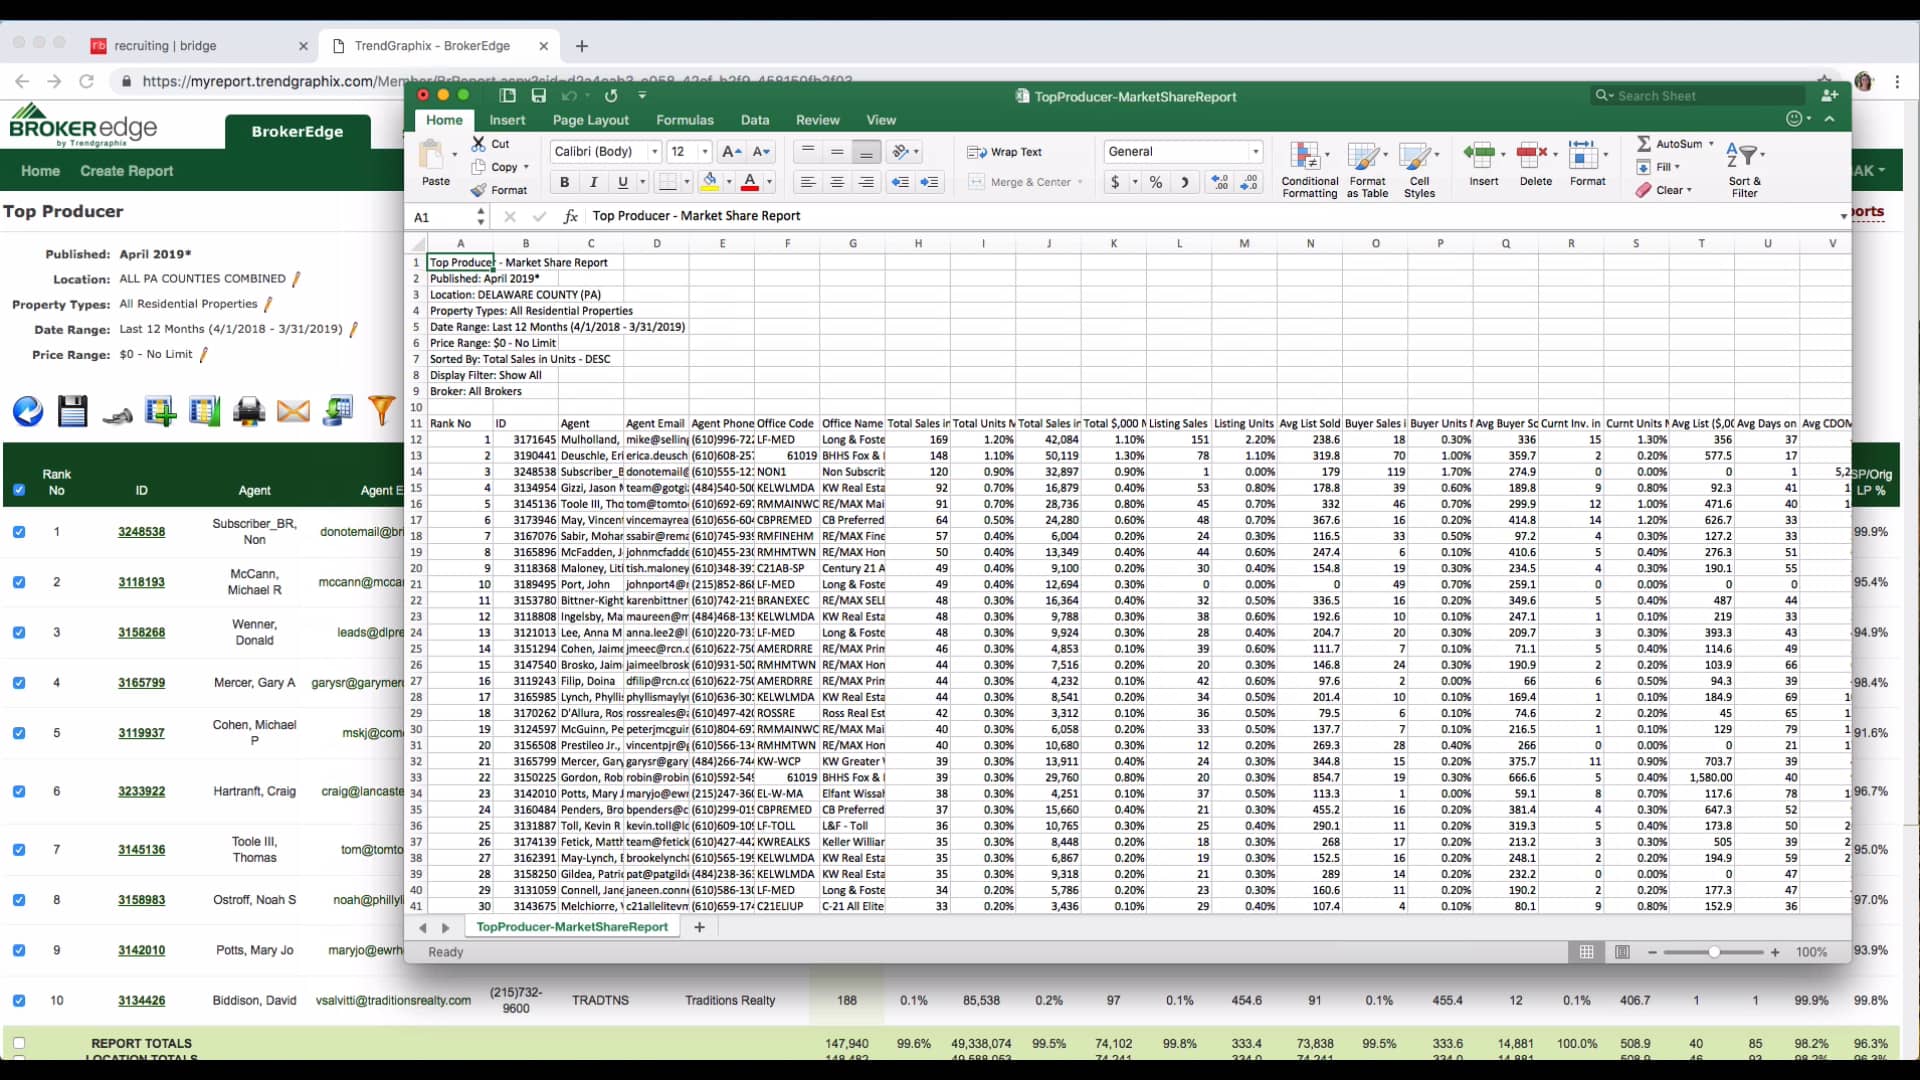The image size is (1920, 1080).
Task: Check the REPORT TOTALS row checkbox
Action: [x=19, y=1043]
